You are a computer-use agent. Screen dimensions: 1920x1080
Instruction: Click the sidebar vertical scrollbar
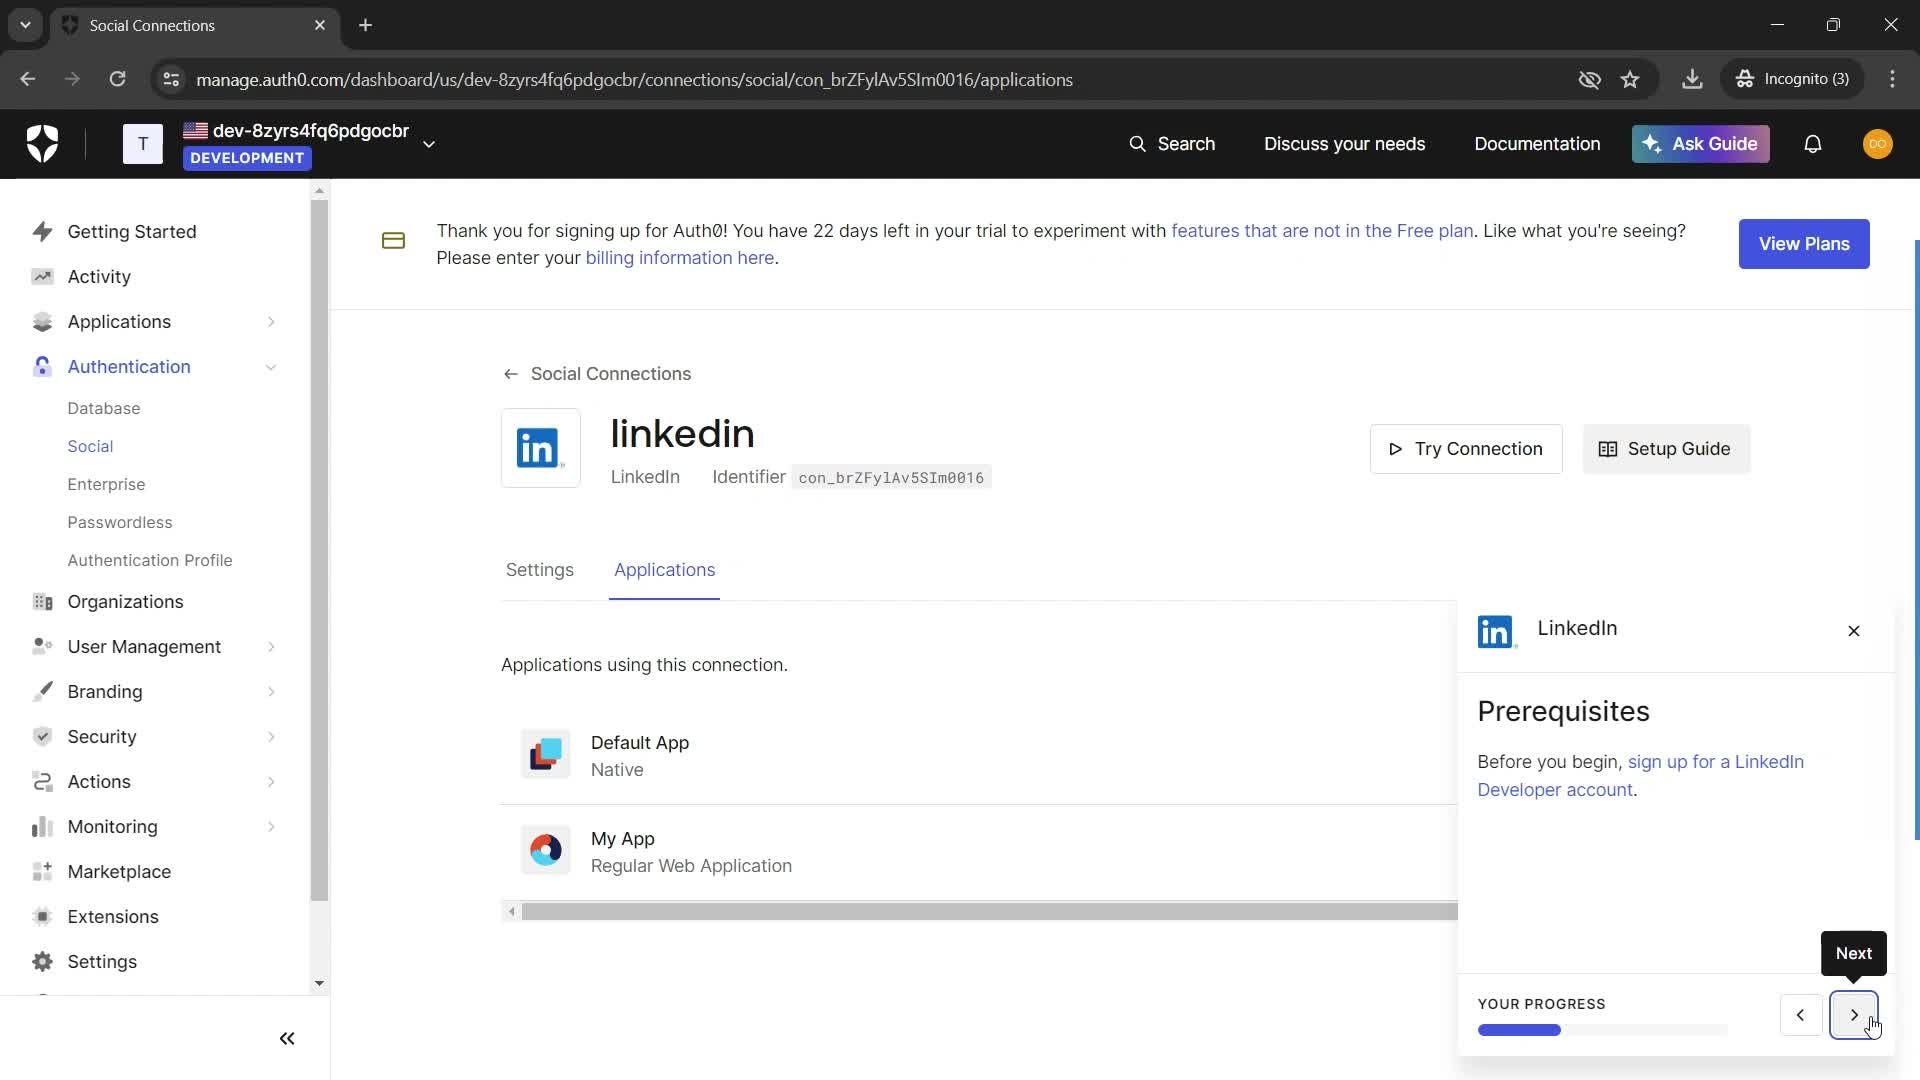(319, 550)
